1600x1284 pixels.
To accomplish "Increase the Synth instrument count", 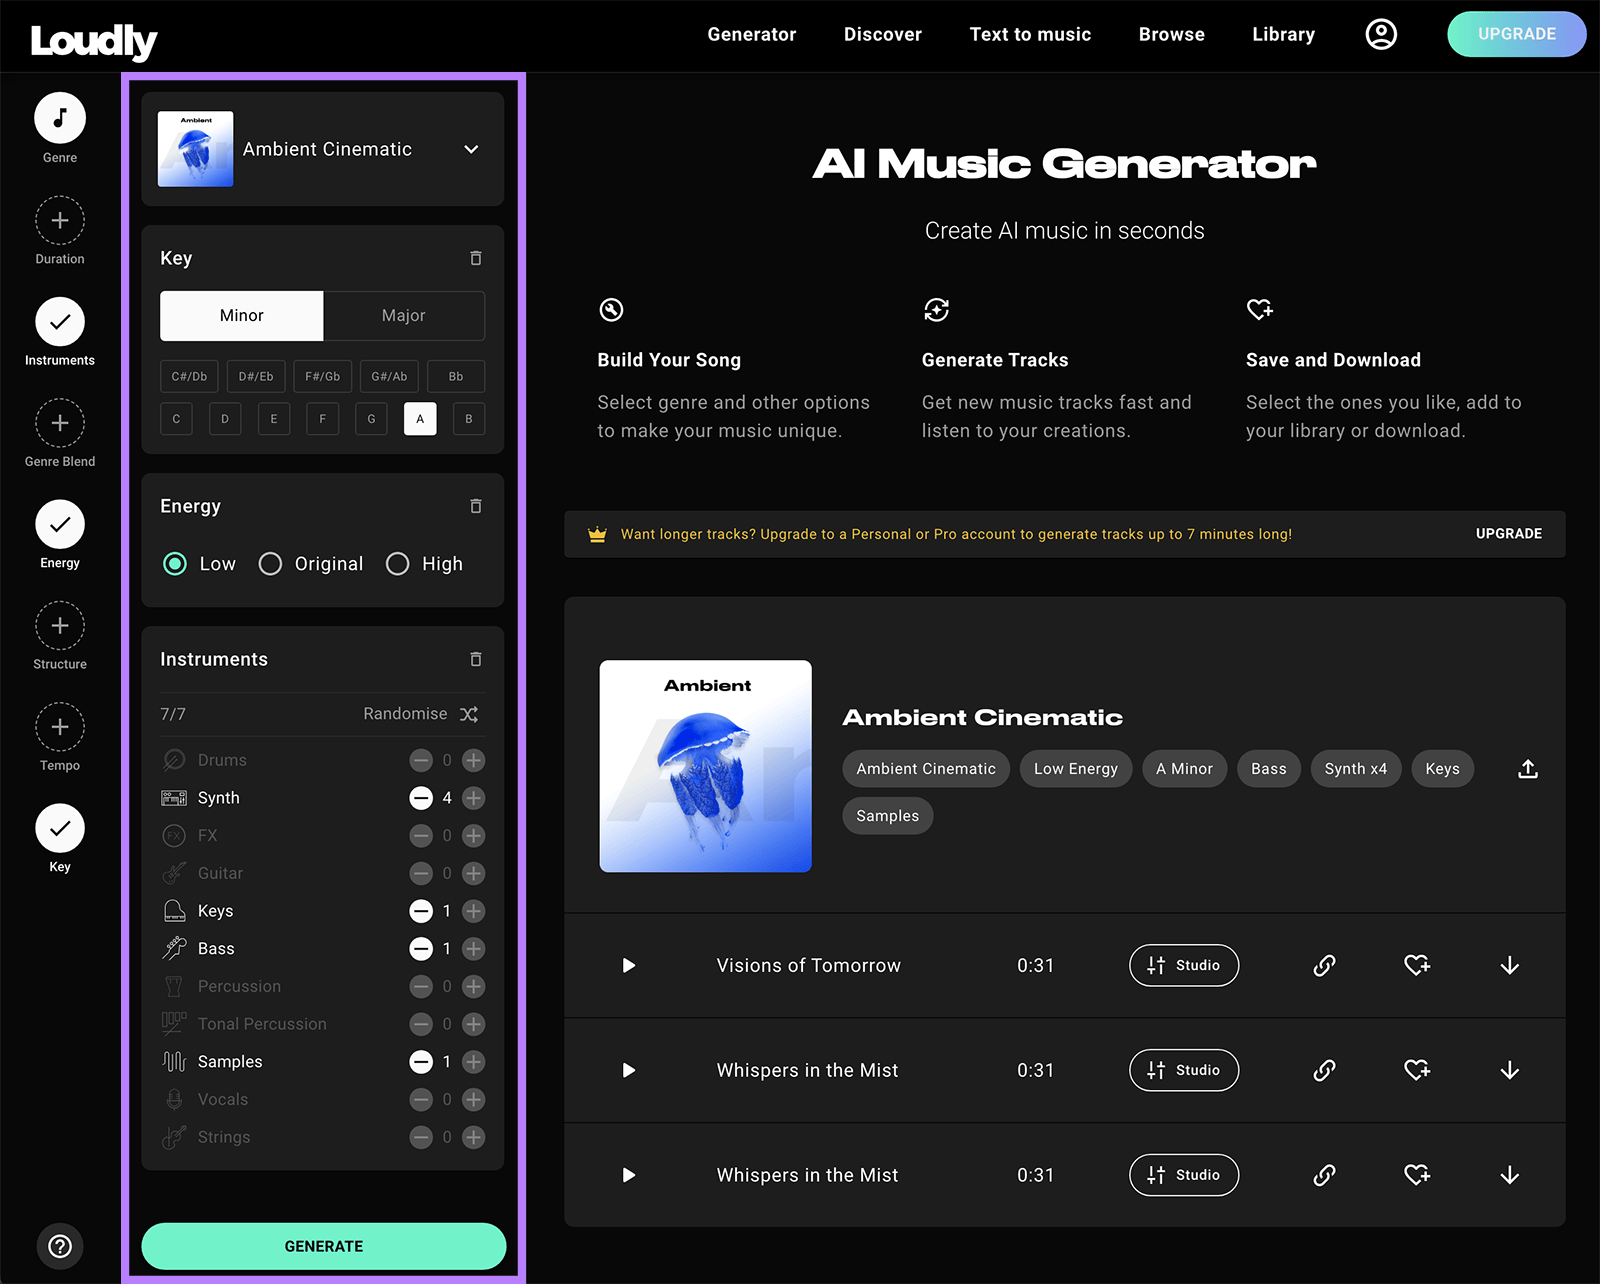I will click(x=474, y=798).
